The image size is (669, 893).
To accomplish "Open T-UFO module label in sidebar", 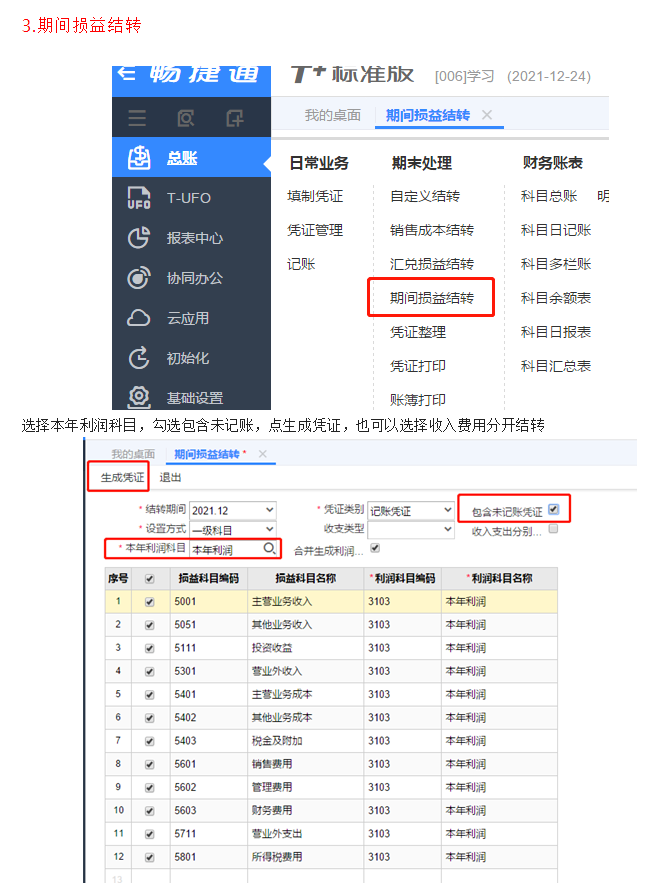I will tap(188, 198).
